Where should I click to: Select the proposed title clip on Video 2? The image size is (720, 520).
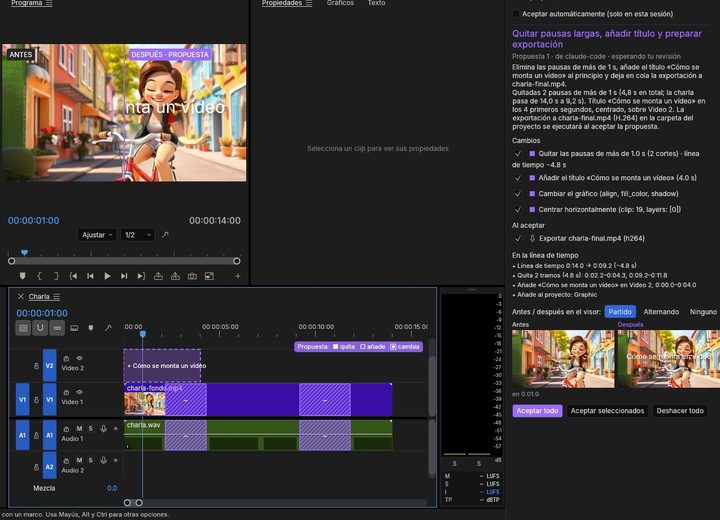(162, 366)
